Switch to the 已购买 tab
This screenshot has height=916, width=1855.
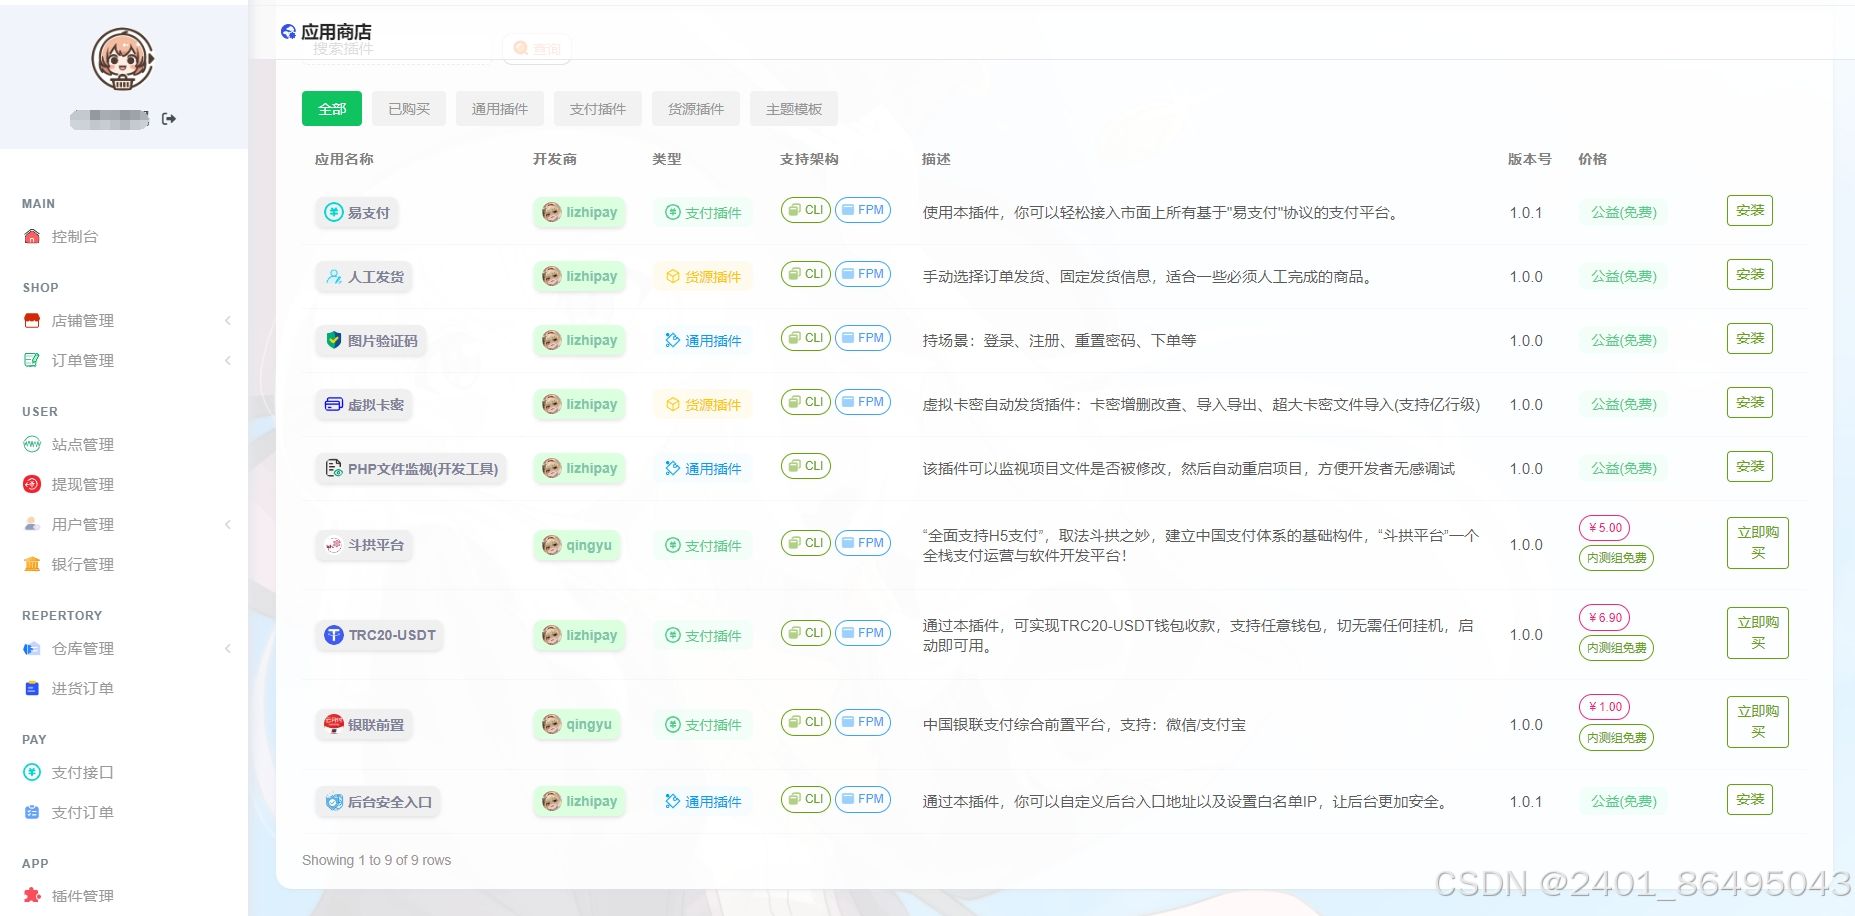[408, 109]
